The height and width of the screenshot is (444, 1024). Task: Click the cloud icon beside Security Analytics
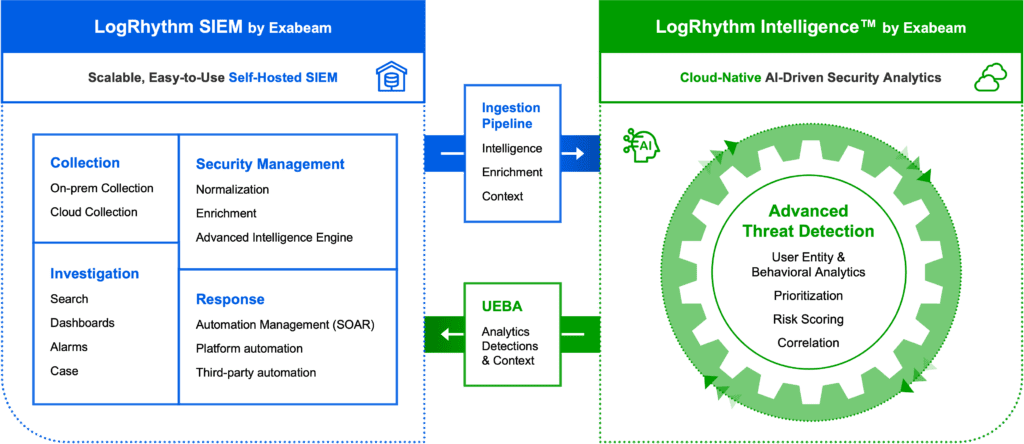(991, 78)
